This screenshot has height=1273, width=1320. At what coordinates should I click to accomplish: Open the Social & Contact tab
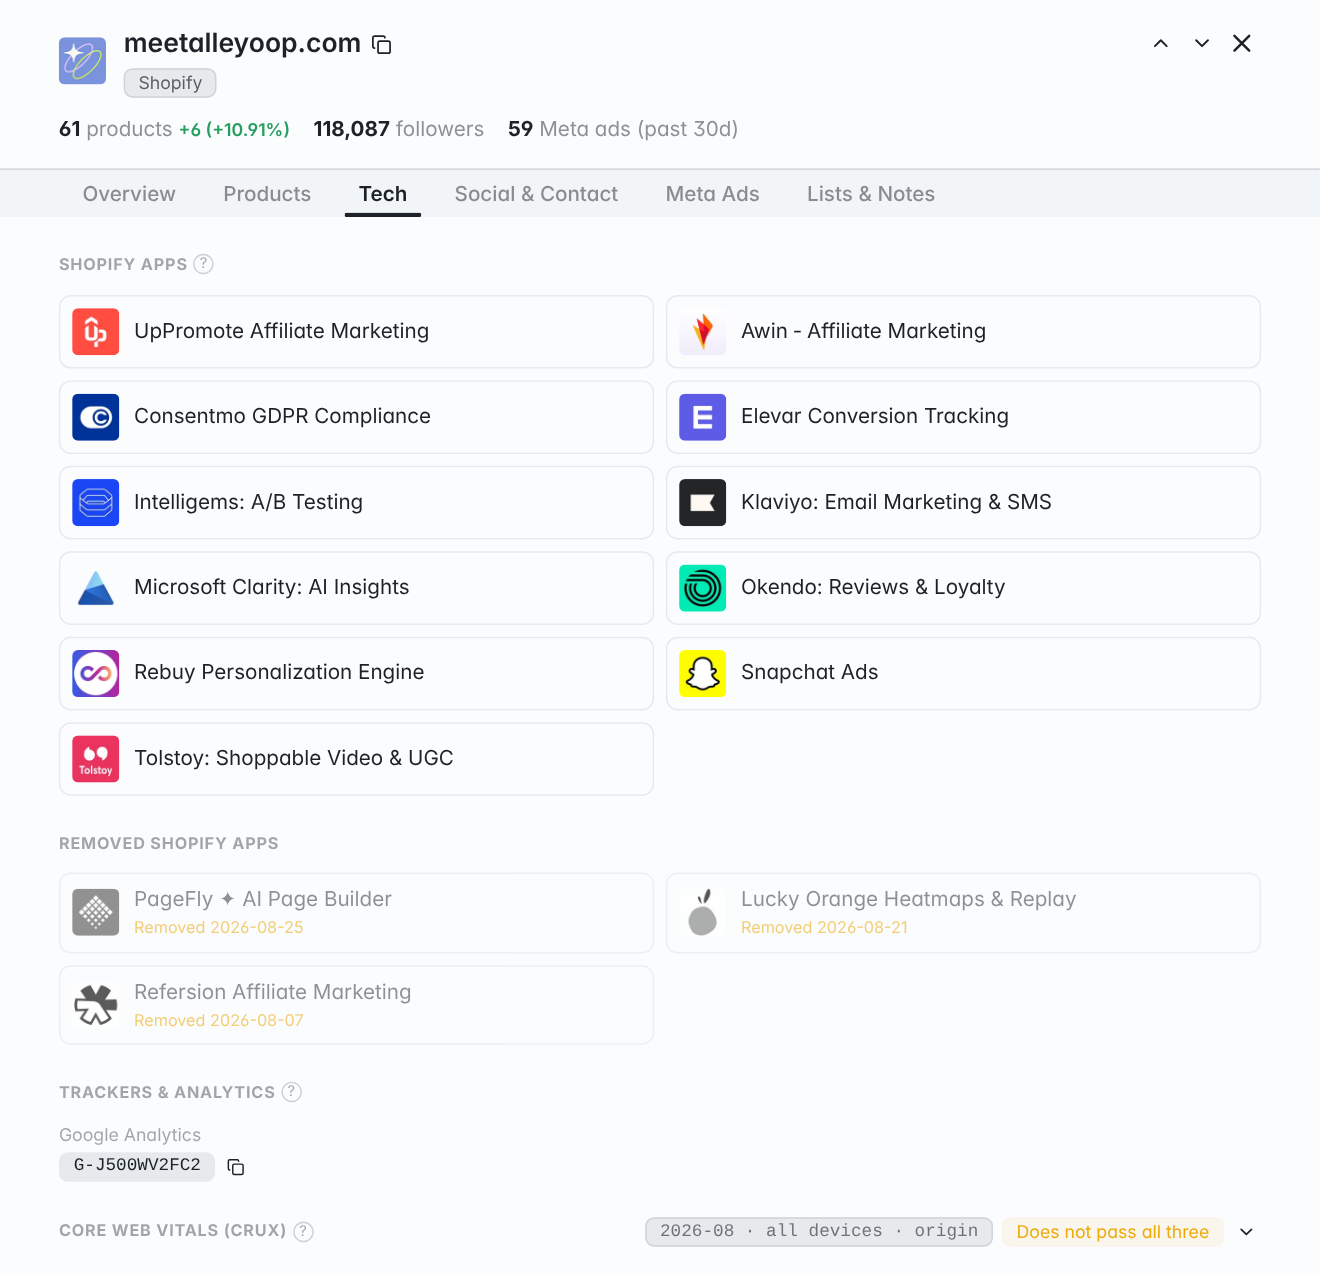click(536, 194)
